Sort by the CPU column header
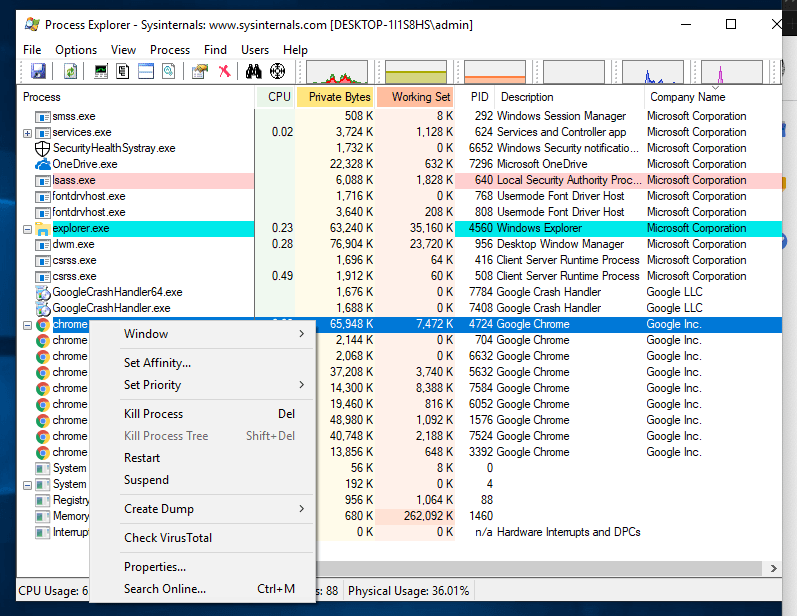The image size is (797, 616). pyautogui.click(x=274, y=97)
